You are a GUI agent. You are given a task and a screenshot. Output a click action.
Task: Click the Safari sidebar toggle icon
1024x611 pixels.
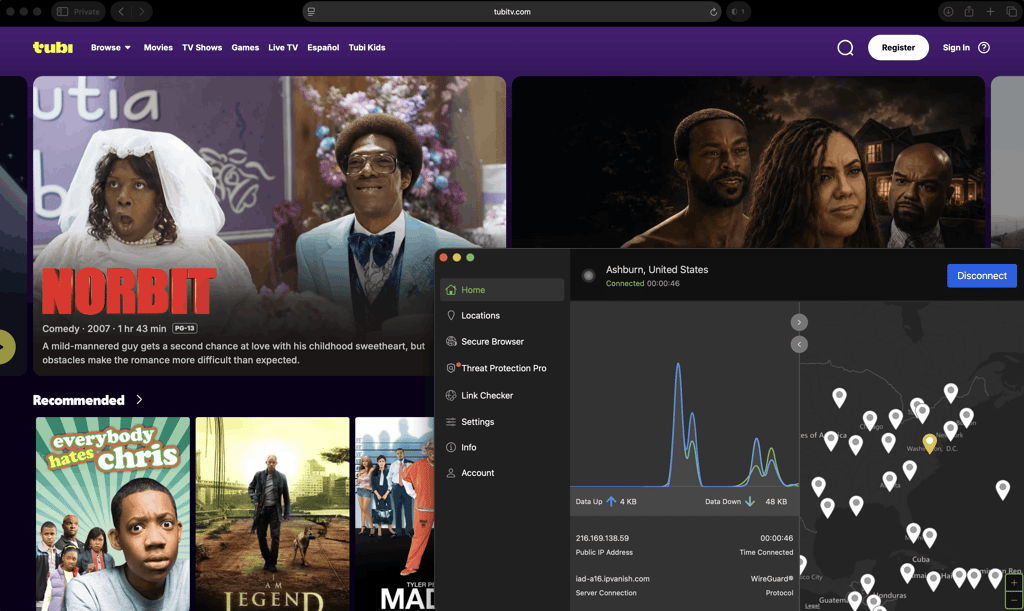pos(63,12)
